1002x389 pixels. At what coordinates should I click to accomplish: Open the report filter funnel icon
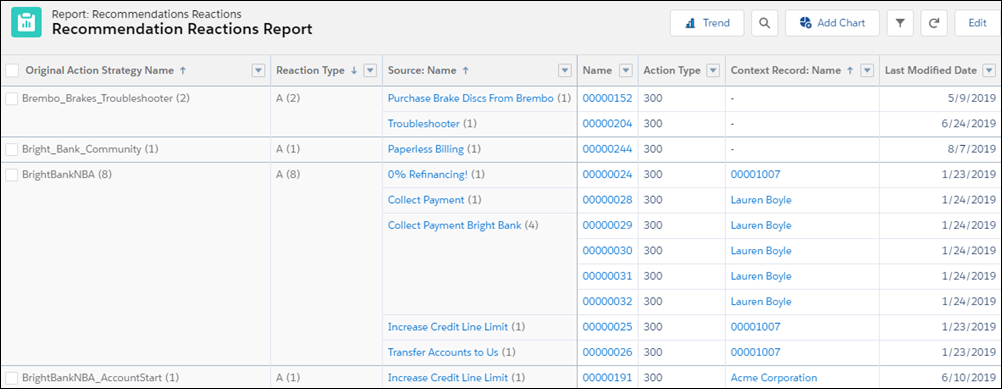[x=900, y=23]
